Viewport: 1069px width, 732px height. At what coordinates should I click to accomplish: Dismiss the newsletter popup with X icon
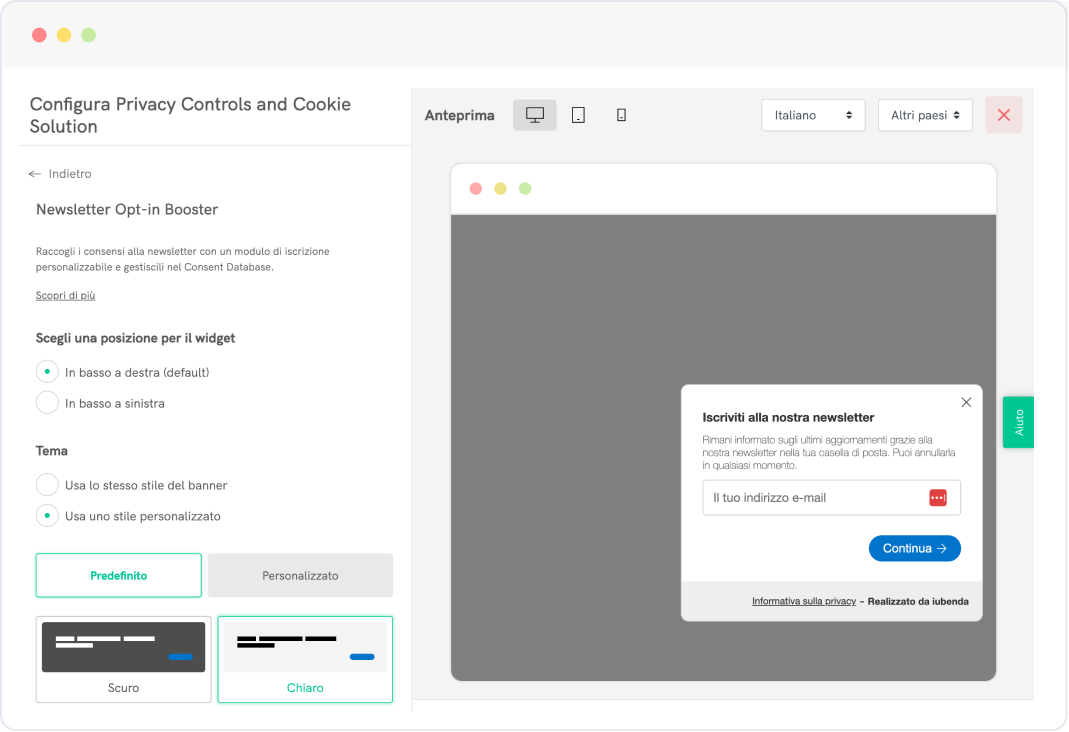[x=966, y=402]
